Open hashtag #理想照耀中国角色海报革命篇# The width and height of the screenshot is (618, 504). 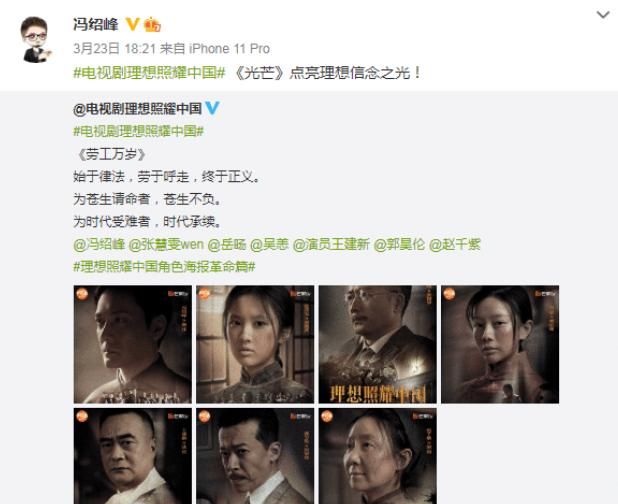tap(164, 267)
